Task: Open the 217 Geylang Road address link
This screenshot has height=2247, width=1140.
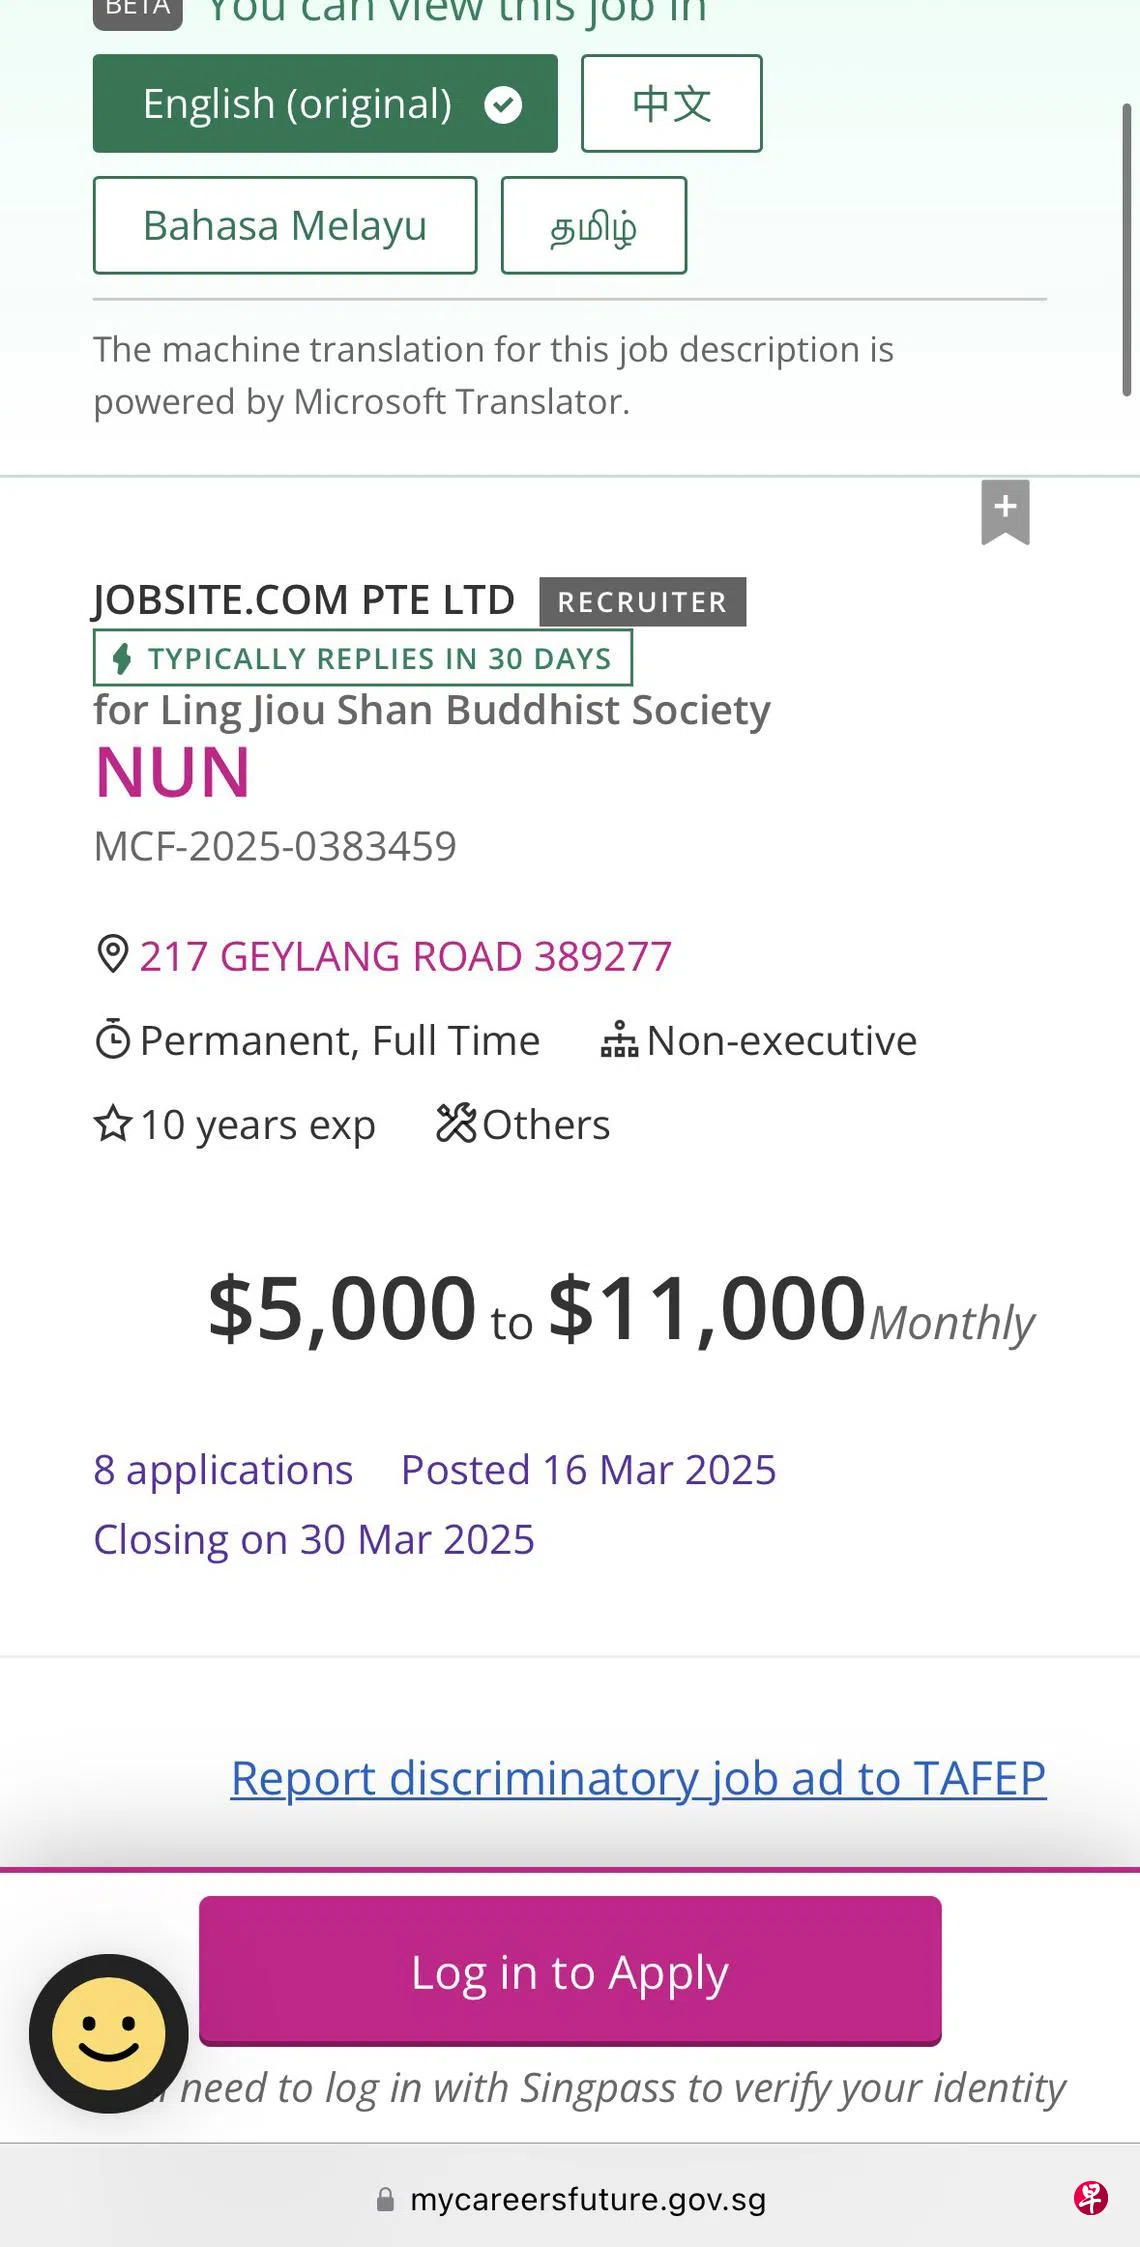Action: [x=405, y=956]
